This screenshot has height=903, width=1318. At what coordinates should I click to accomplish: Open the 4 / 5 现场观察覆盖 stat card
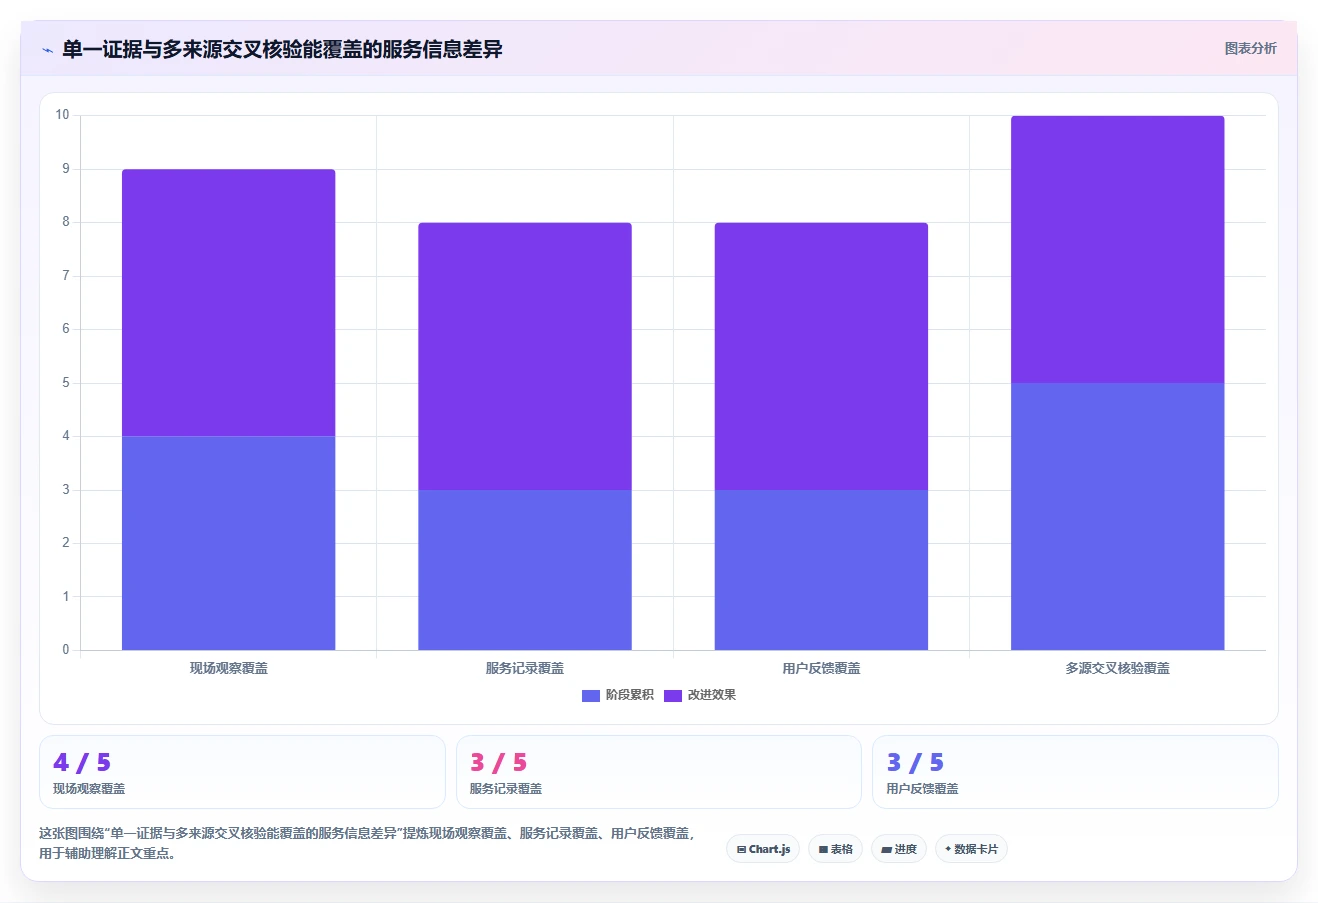(x=242, y=772)
